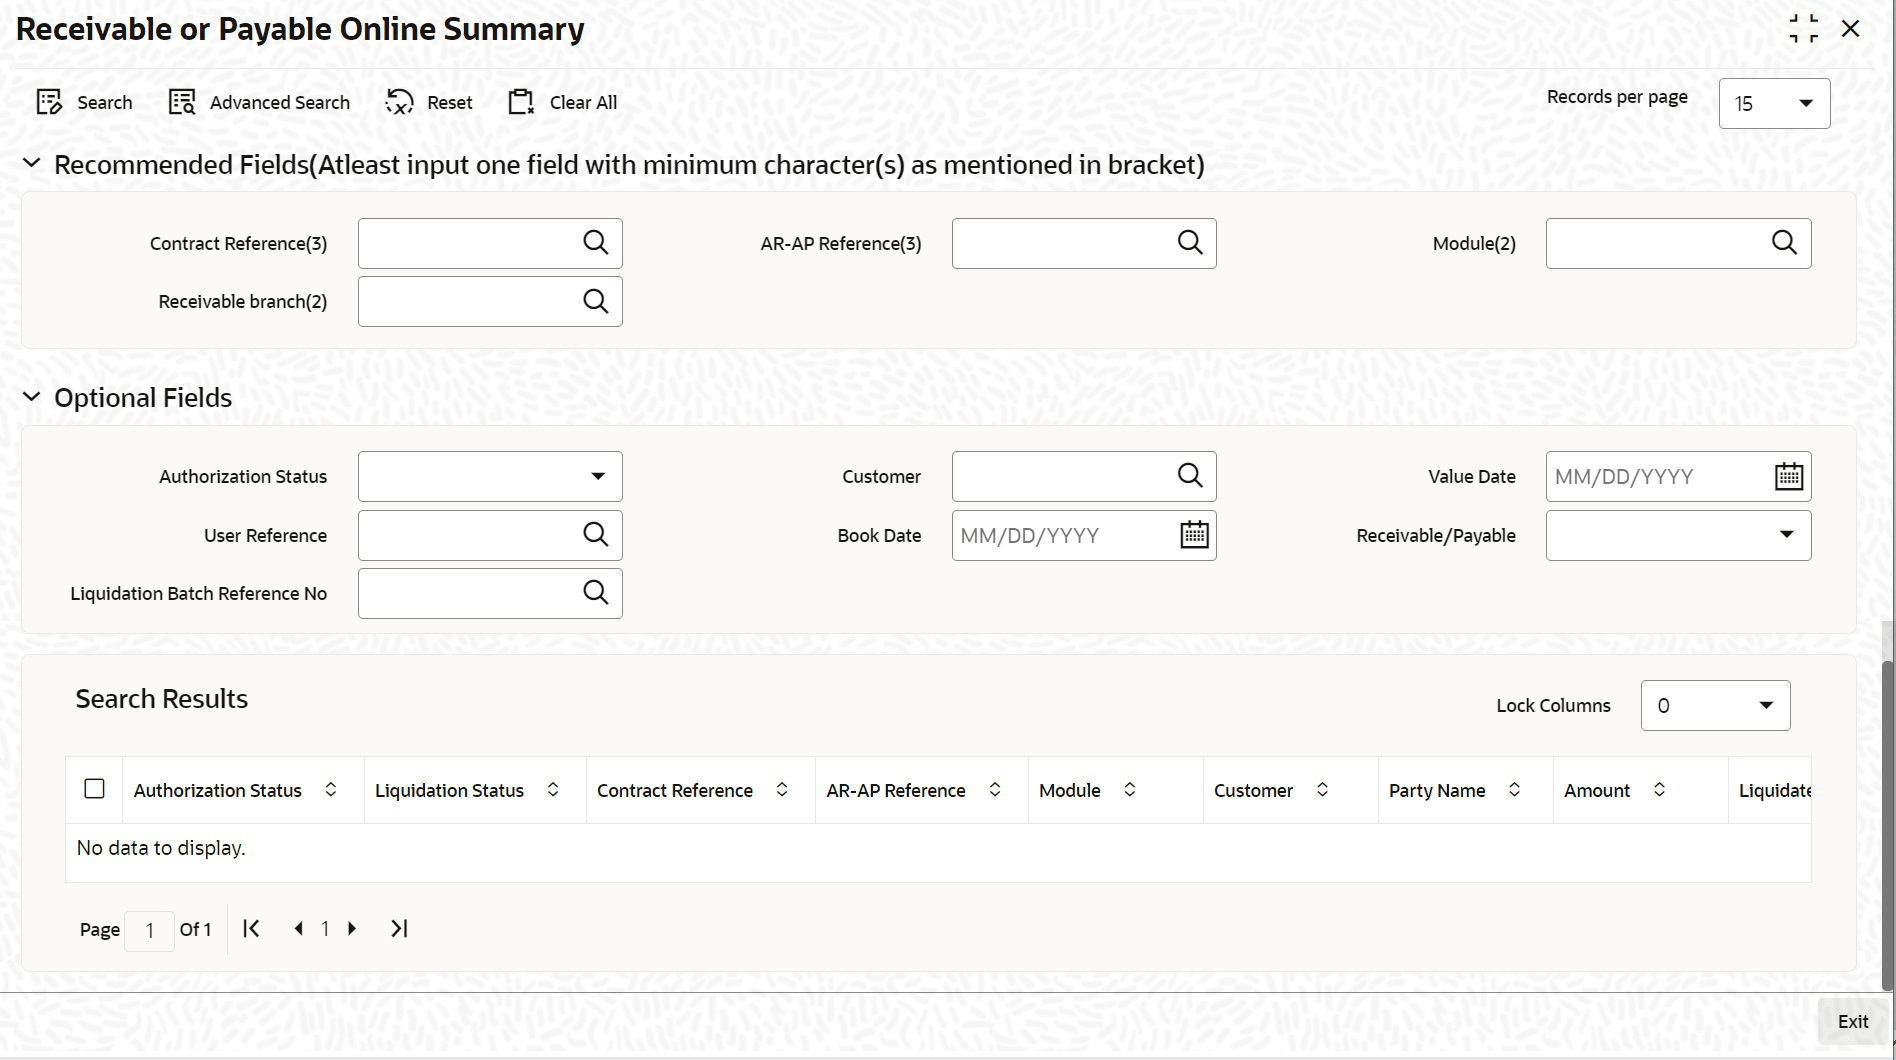Screen dimensions: 1896x1060
Task: Click page number 1 link
Action: (325, 929)
